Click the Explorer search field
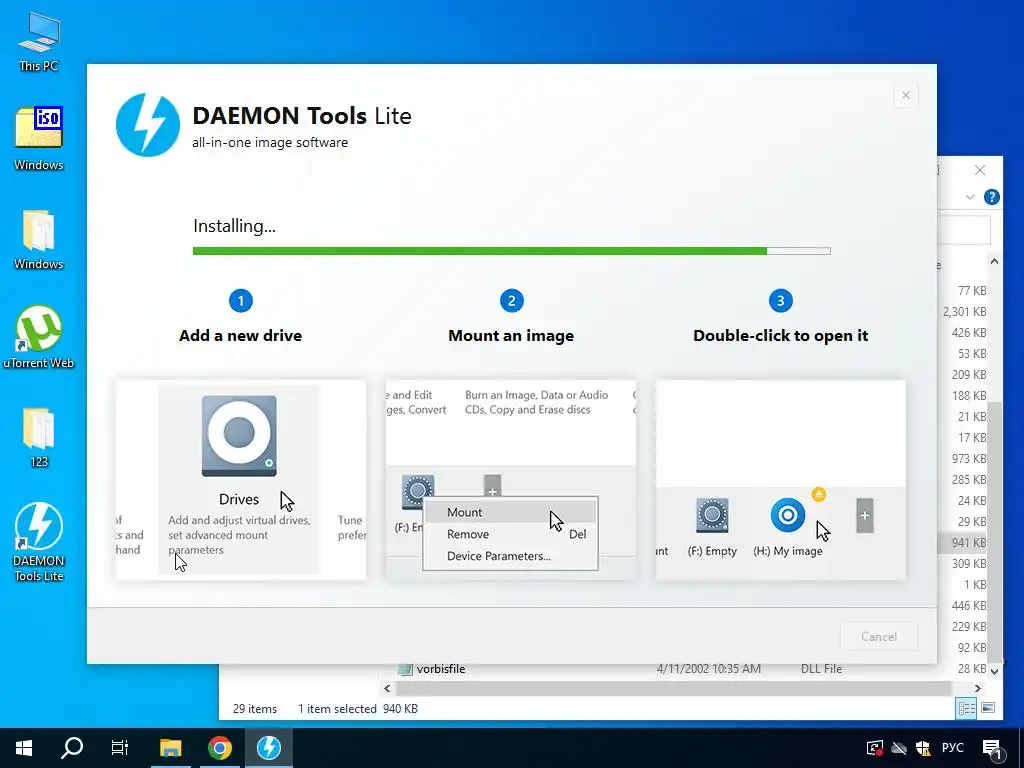The width and height of the screenshot is (1024, 768). coord(964,230)
